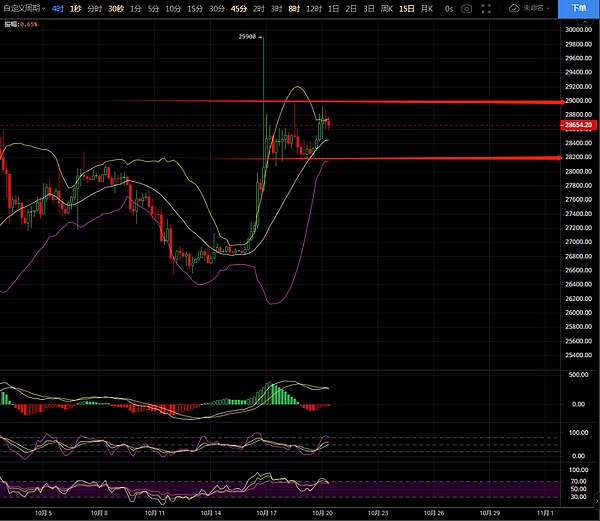The height and width of the screenshot is (521, 600).
Task: Select the 30秒 interval
Action: [115, 8]
